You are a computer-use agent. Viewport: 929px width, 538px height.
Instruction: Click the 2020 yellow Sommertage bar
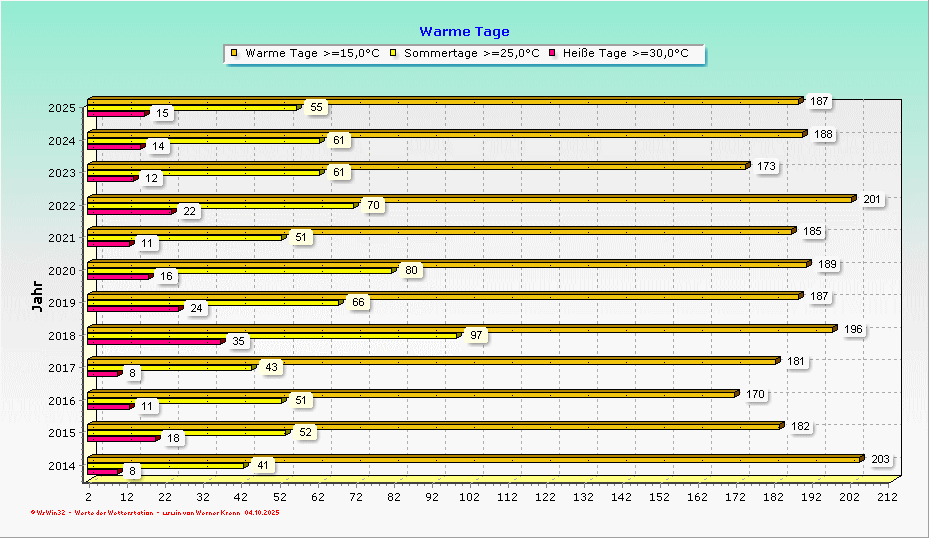pos(240,270)
